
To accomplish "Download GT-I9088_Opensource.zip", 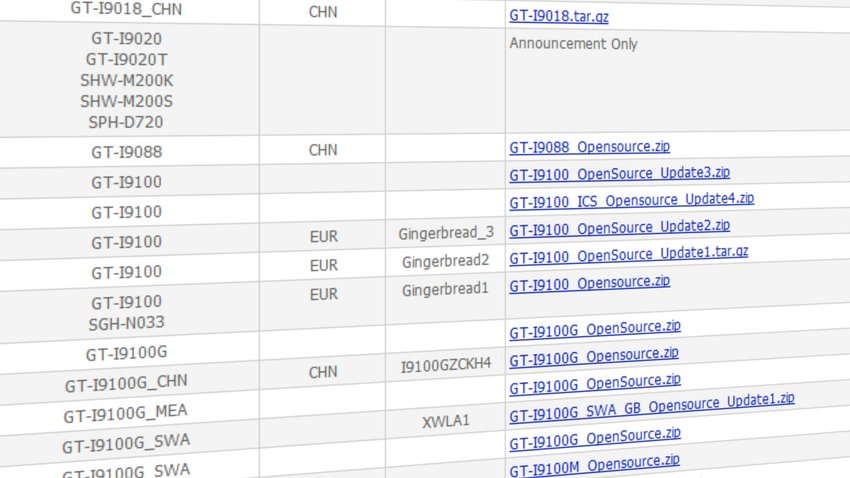I will (x=589, y=147).
